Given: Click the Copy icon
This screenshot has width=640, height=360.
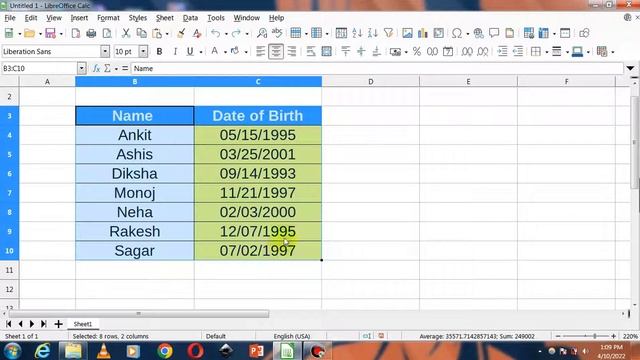Looking at the screenshot, I should point(142,33).
